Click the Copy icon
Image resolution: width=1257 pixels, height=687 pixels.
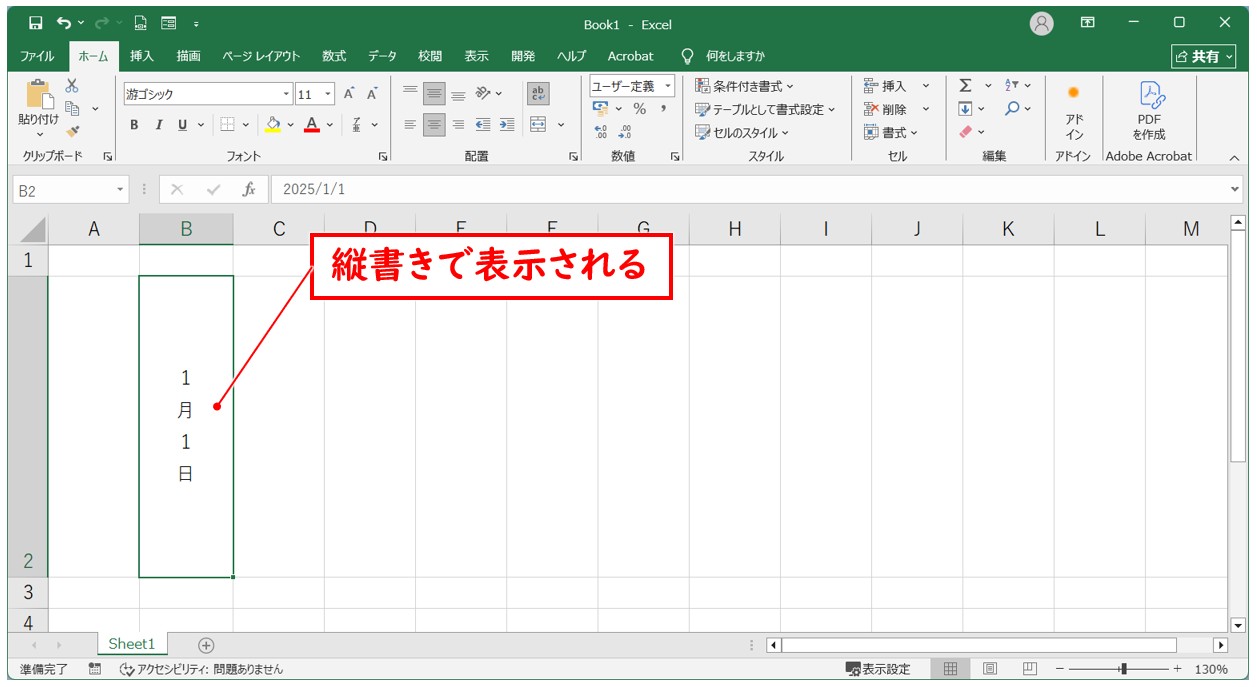tap(72, 108)
